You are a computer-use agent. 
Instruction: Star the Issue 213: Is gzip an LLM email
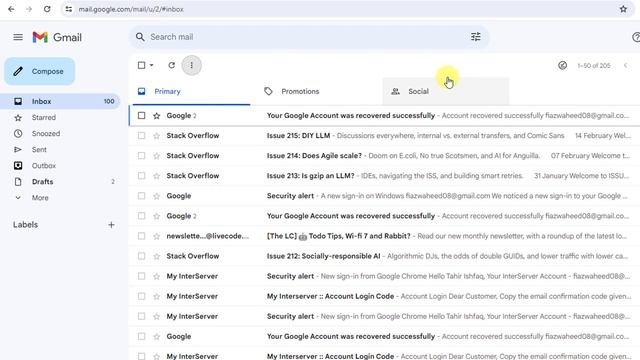(x=156, y=176)
